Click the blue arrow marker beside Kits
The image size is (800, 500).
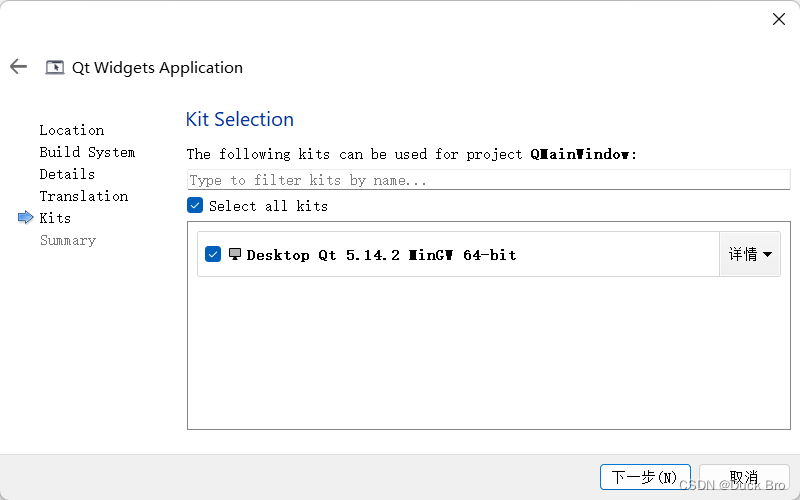pos(26,217)
